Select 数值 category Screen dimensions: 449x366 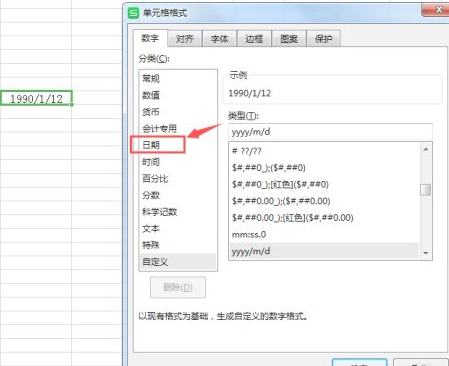[177, 95]
